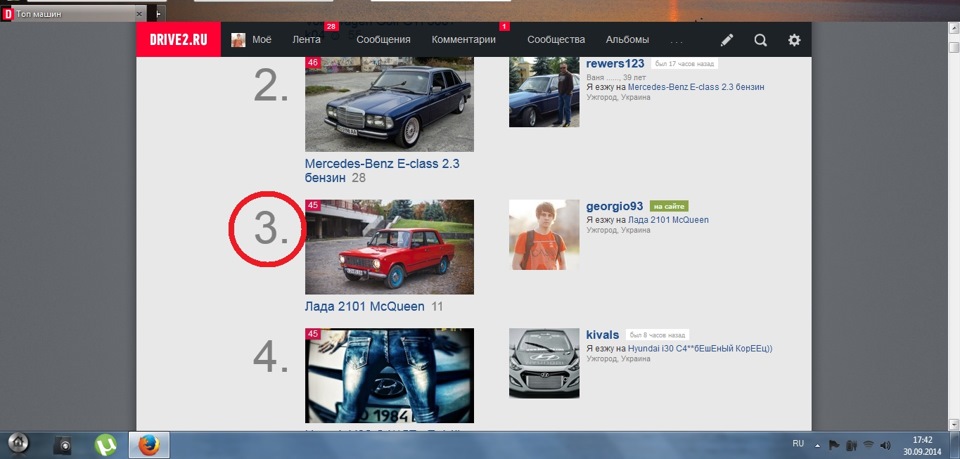The image size is (960, 459).
Task: Open the site search magnifier icon
Action: [x=760, y=40]
